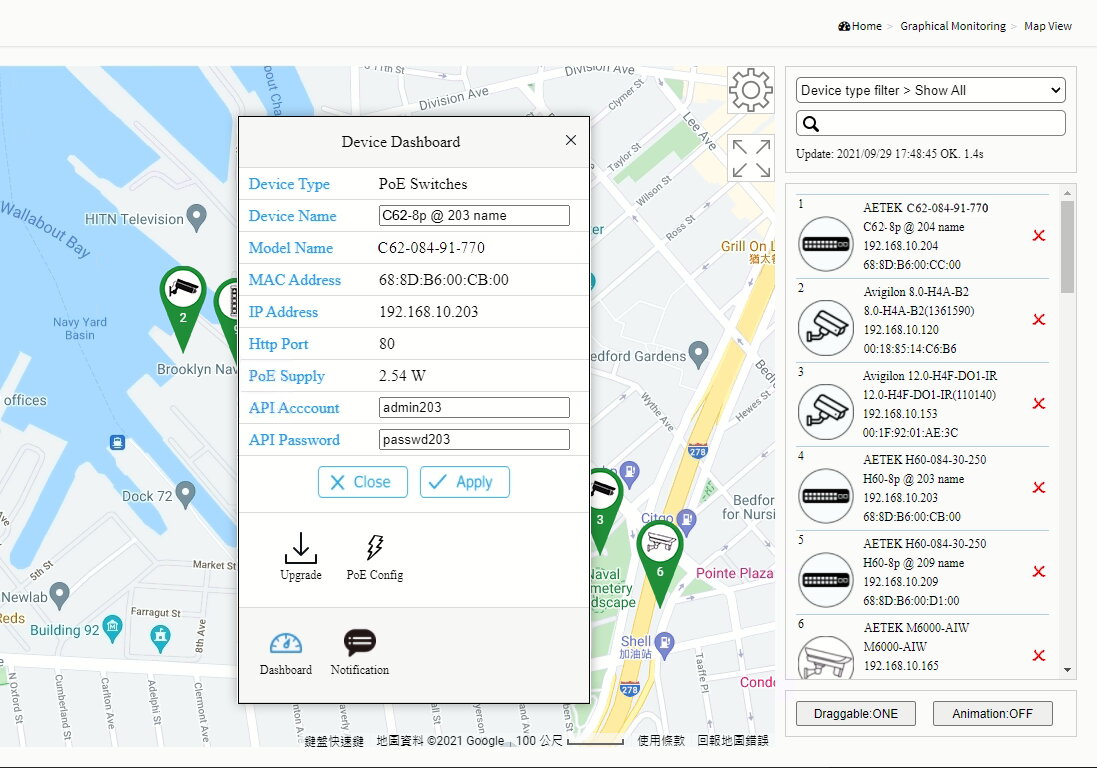
Task: Remove AETEK C62-084-91-770 with red X
Action: tap(1039, 236)
